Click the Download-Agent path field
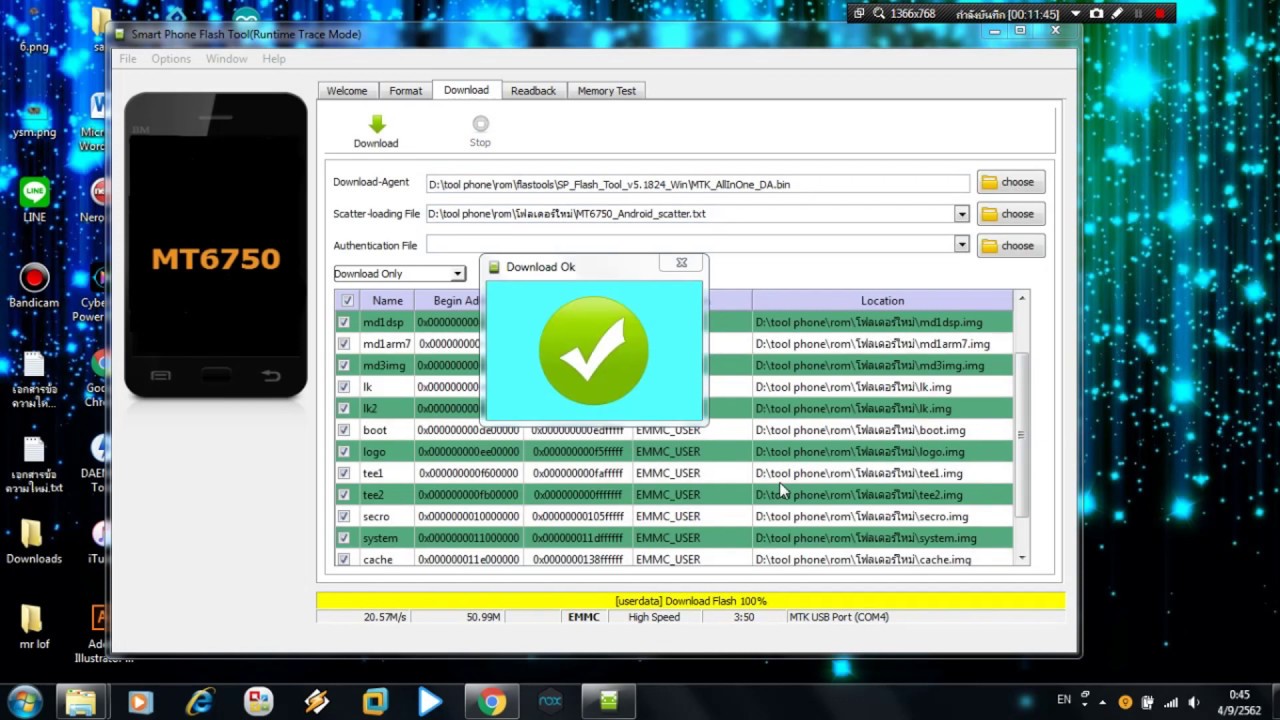This screenshot has width=1280, height=720. pyautogui.click(x=697, y=184)
